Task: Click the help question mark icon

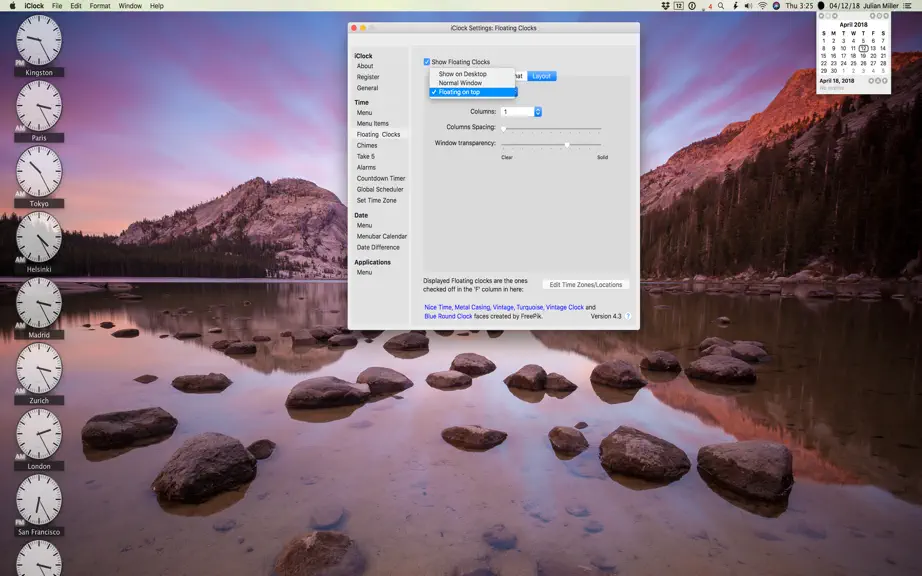Action: 628,316
